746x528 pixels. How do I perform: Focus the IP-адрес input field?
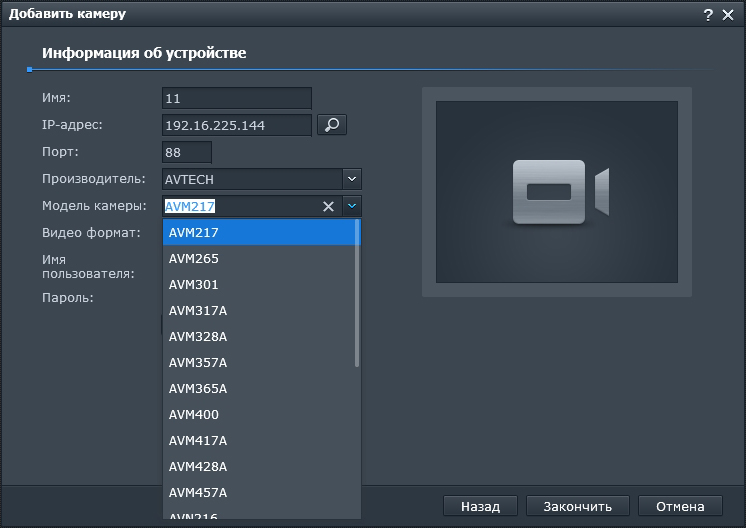[x=236, y=125]
